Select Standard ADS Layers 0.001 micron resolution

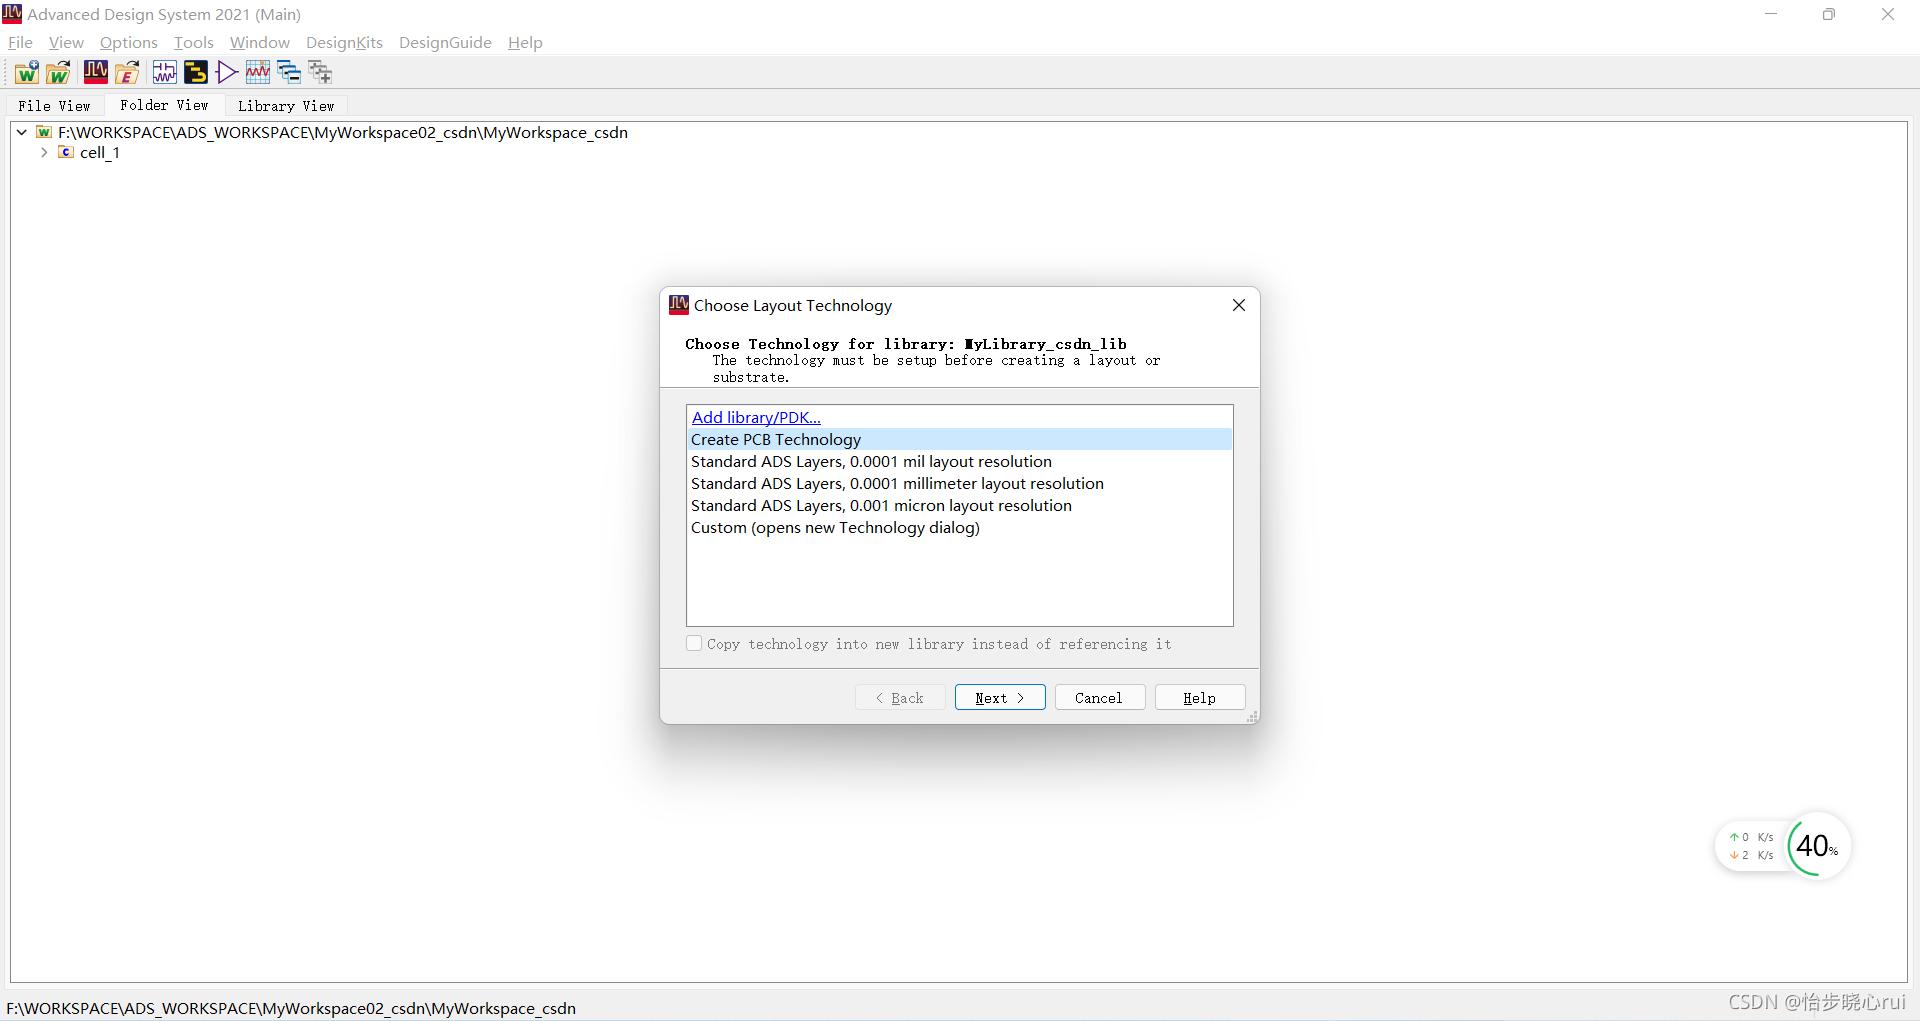click(960, 505)
